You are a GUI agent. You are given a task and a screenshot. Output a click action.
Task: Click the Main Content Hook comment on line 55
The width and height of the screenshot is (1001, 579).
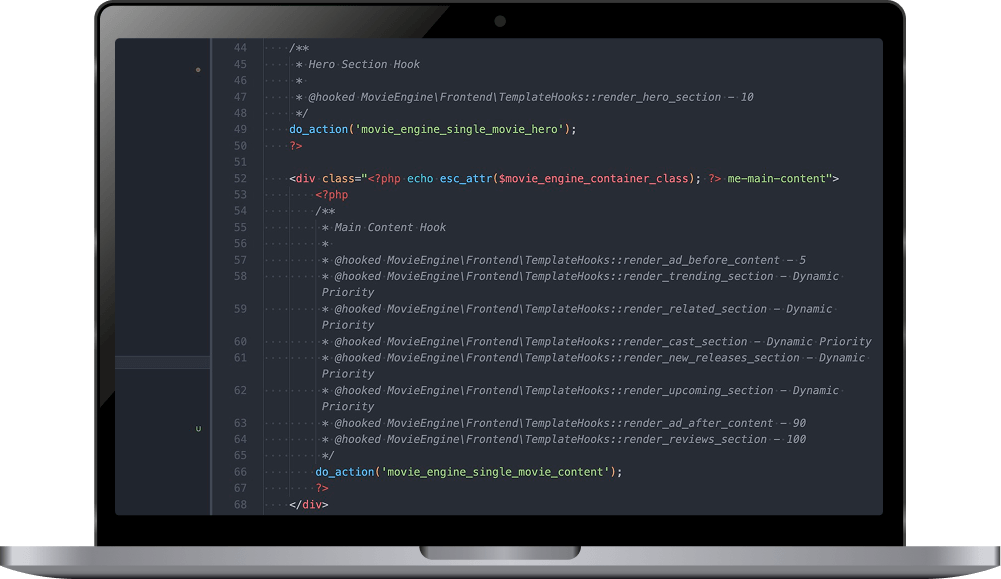[x=389, y=227]
